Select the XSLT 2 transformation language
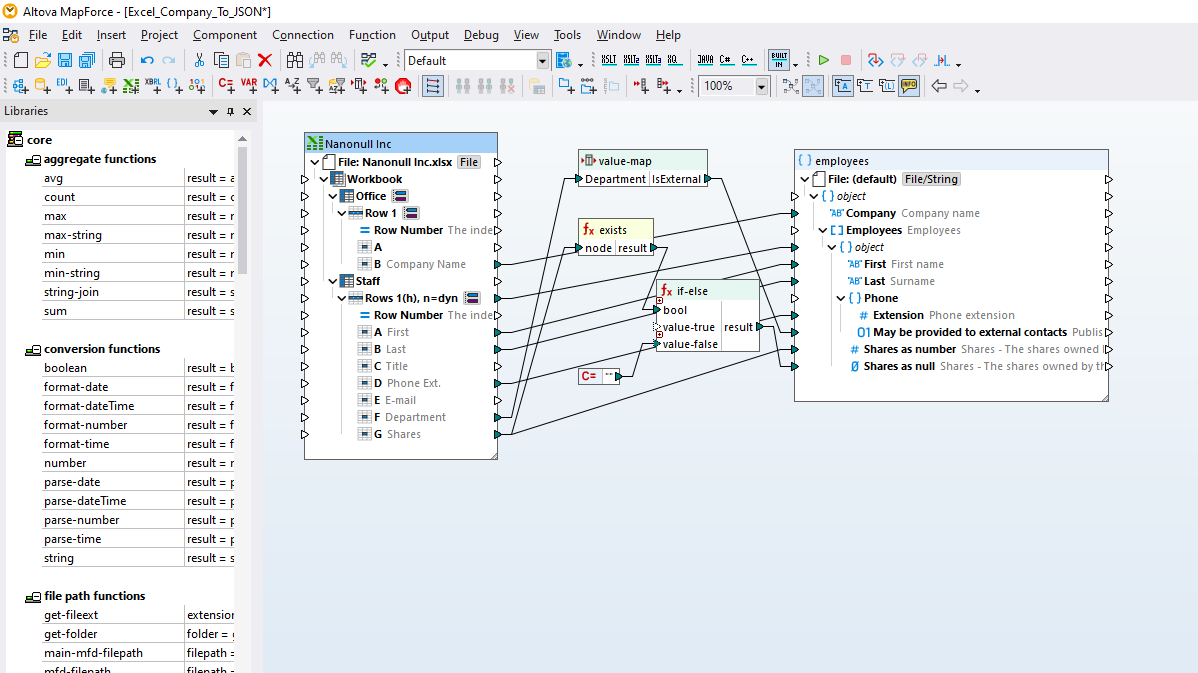 629,59
